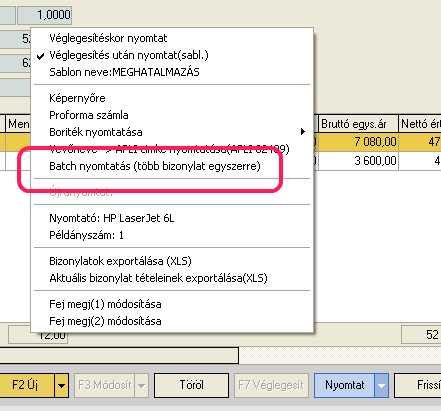The height and width of the screenshot is (411, 441).
Task: Click the F2 Új button
Action: pyautogui.click(x=25, y=385)
